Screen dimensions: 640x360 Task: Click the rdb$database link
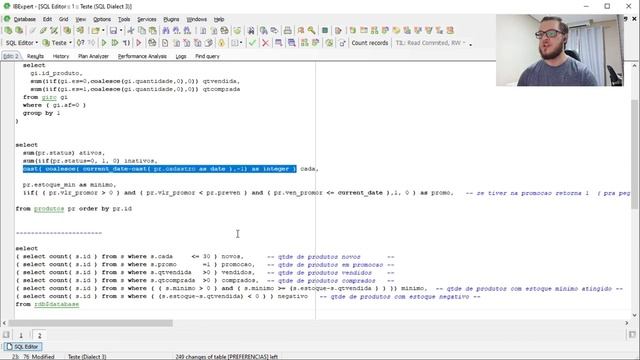click(x=56, y=304)
